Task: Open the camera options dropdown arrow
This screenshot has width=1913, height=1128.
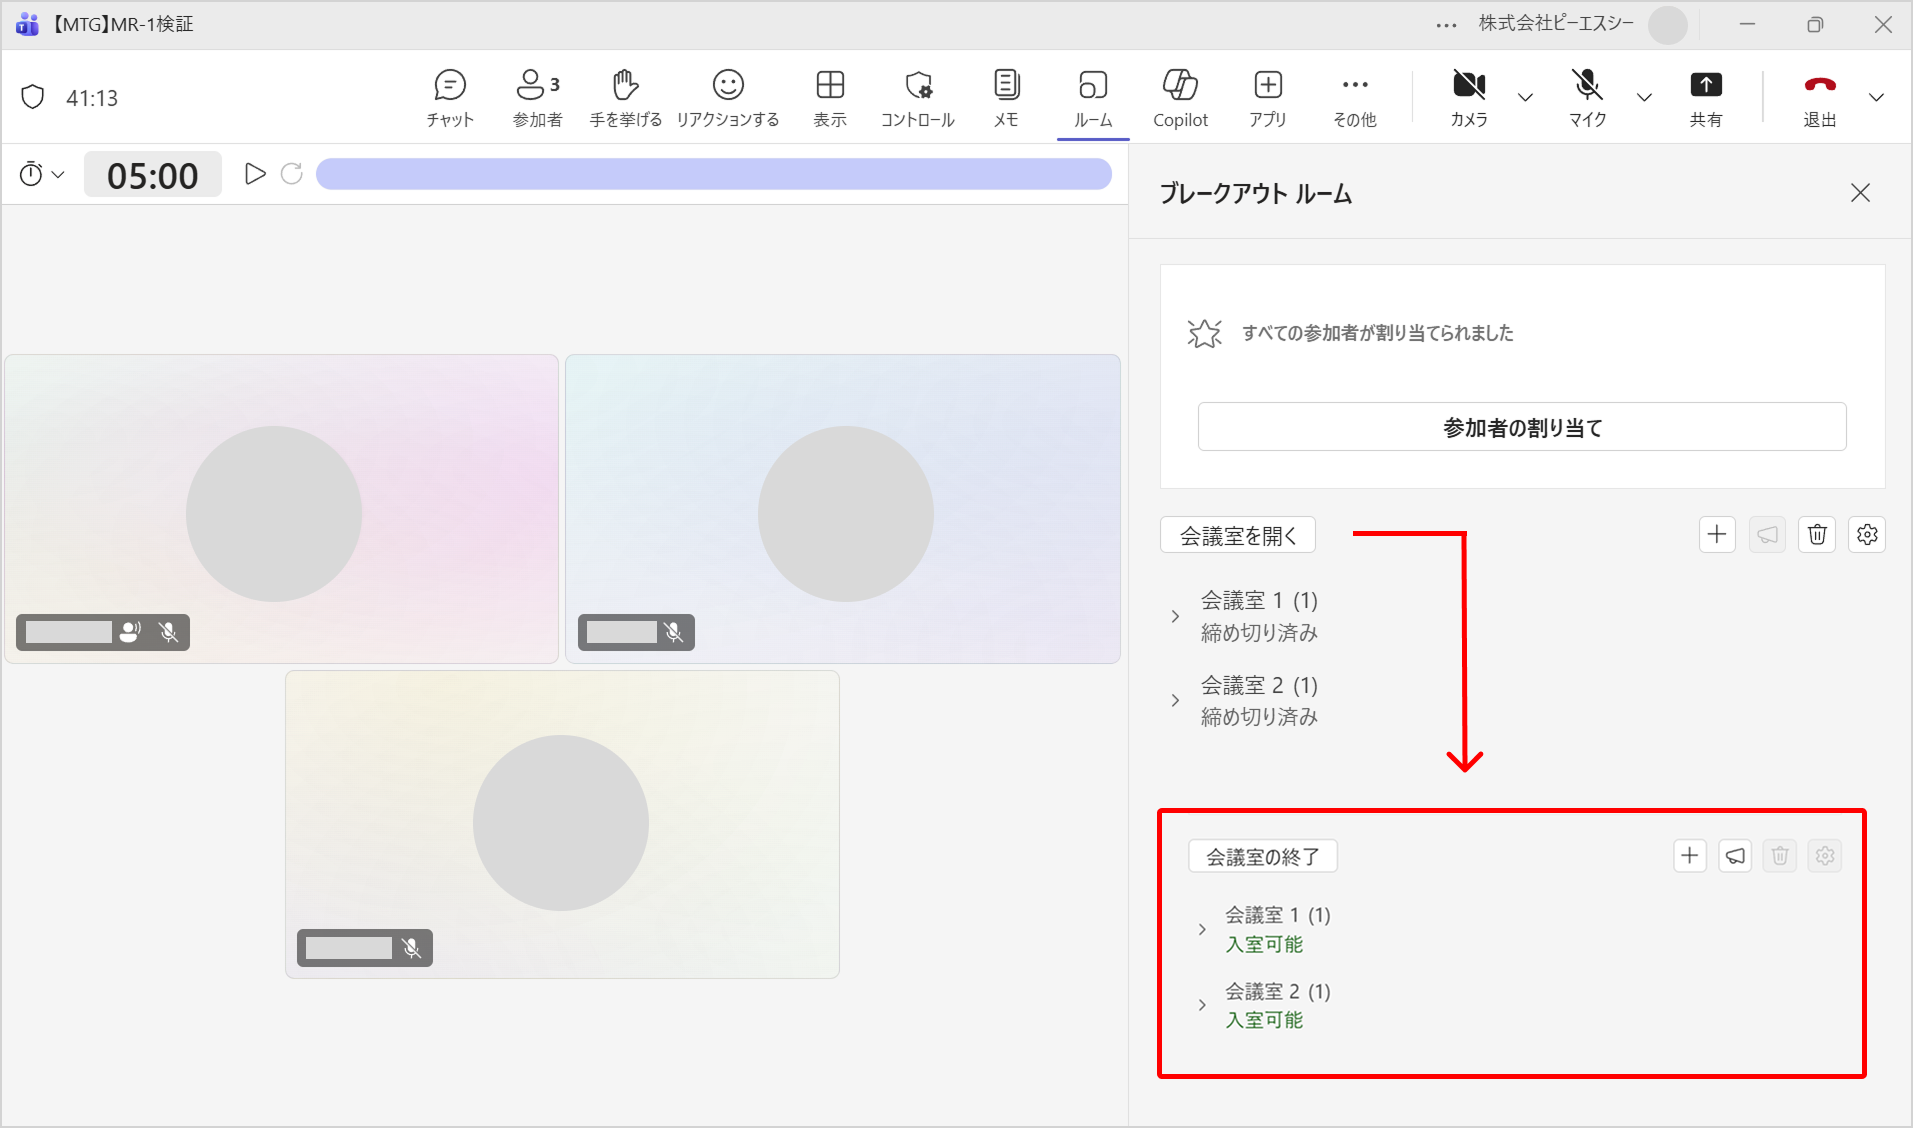Action: pyautogui.click(x=1525, y=98)
